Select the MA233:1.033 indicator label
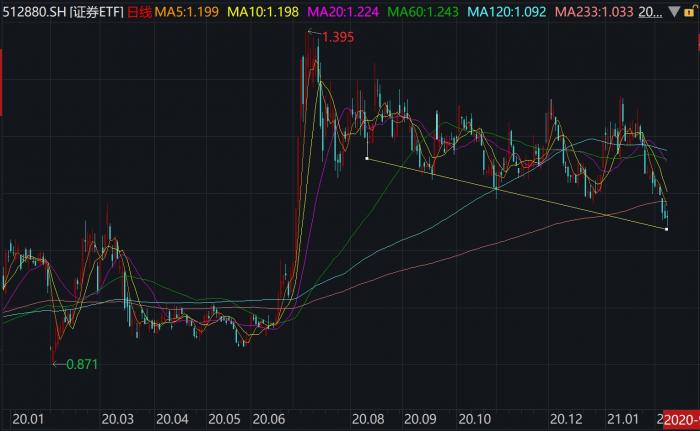 (x=594, y=12)
